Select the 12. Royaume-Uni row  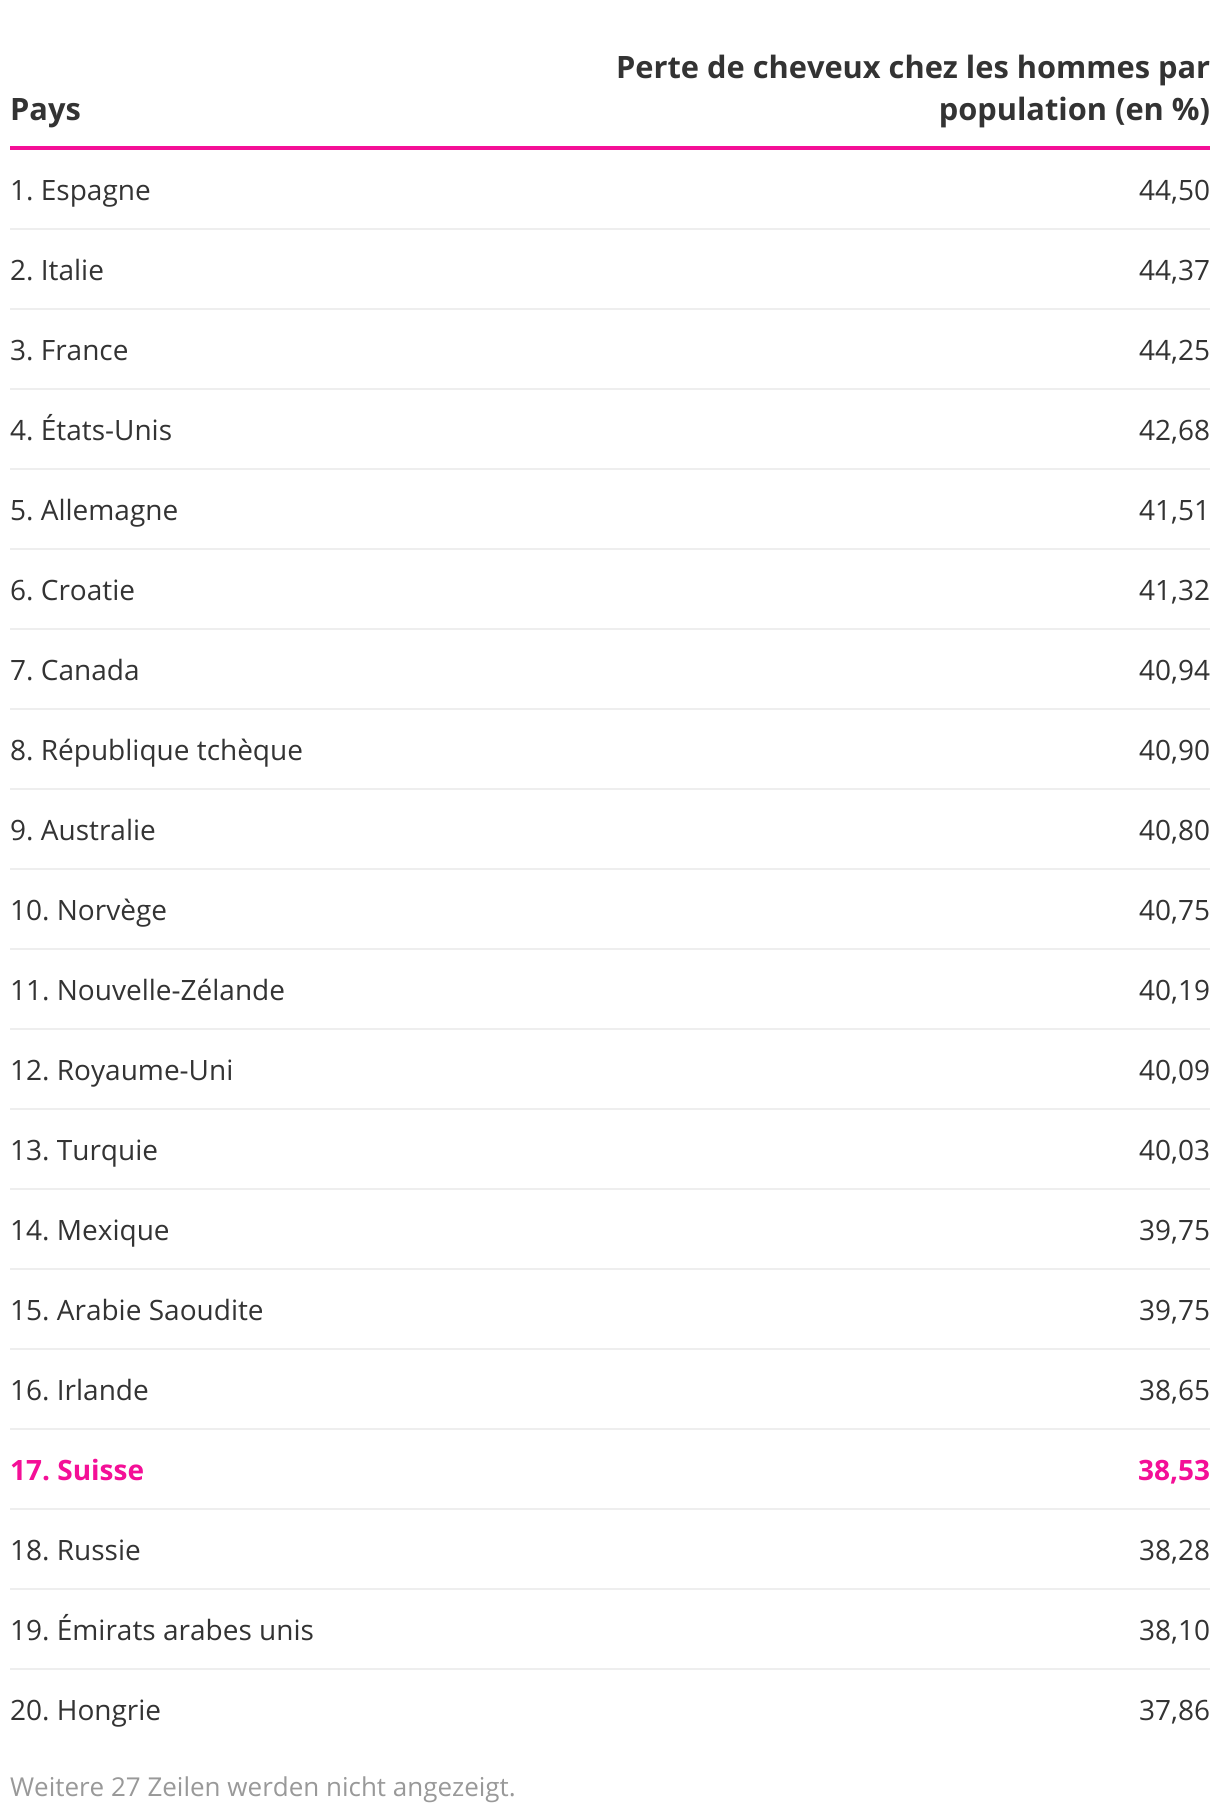(610, 1070)
